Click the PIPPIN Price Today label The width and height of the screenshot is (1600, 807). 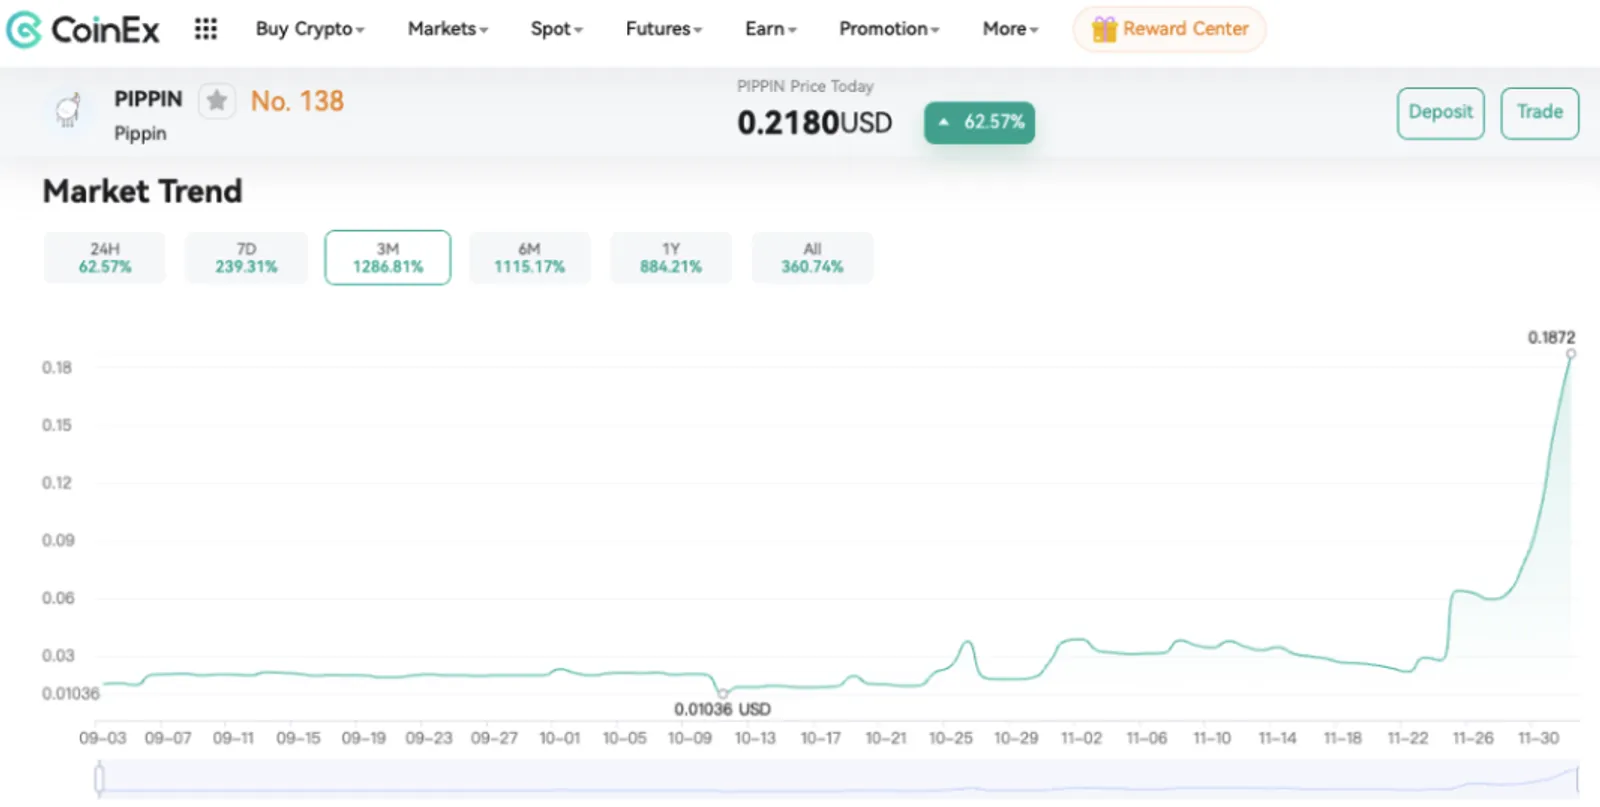[805, 86]
